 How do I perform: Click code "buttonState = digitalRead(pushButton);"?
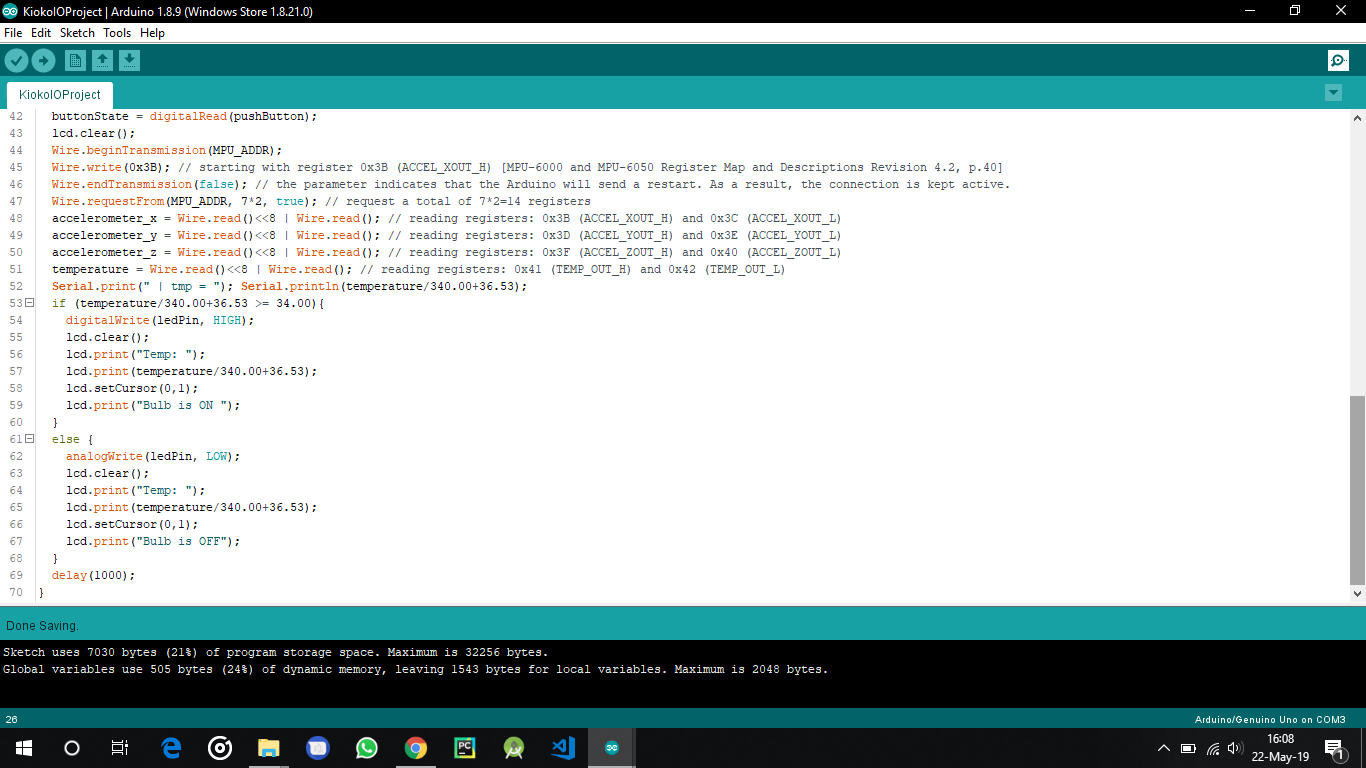[184, 116]
